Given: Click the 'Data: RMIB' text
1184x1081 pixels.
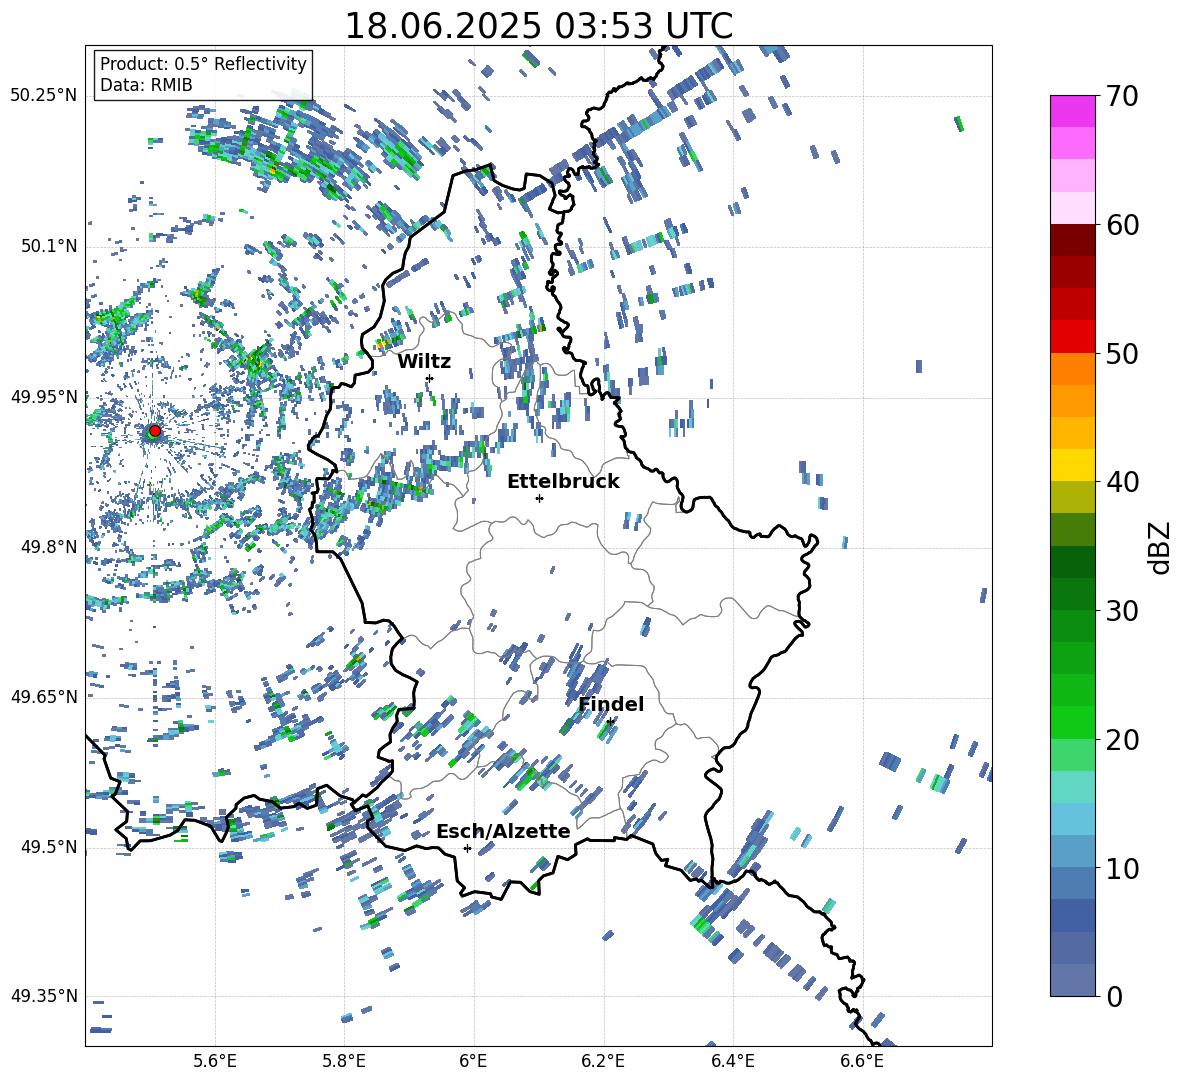Looking at the screenshot, I should click(146, 85).
